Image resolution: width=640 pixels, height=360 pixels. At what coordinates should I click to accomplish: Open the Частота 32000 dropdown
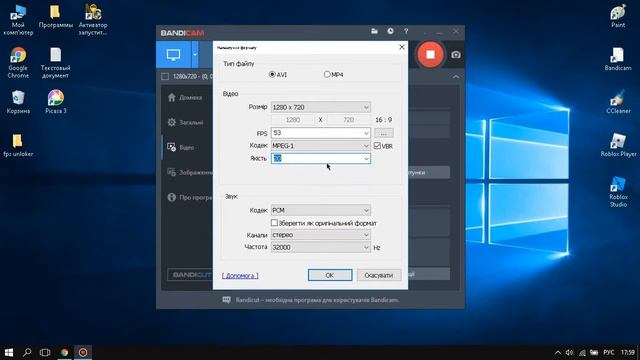321,247
